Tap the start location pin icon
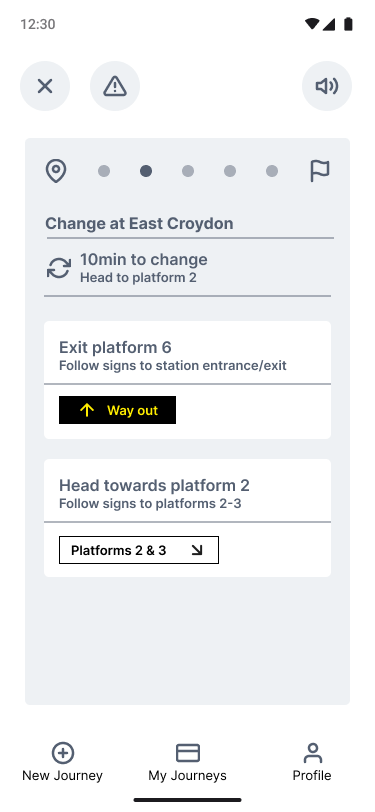 [x=56, y=171]
